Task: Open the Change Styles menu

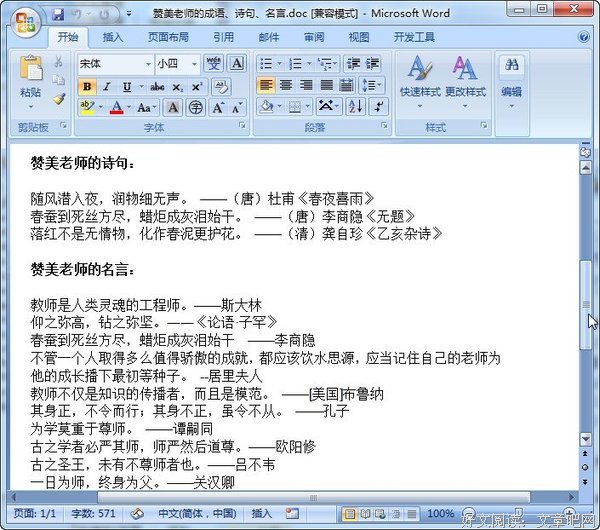Action: 465,76
